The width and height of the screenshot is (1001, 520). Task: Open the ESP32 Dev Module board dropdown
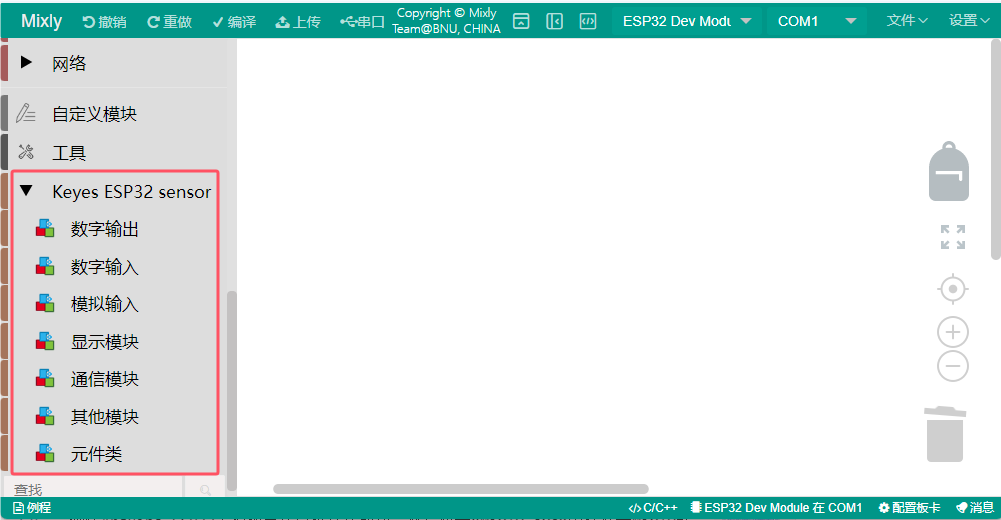(686, 21)
